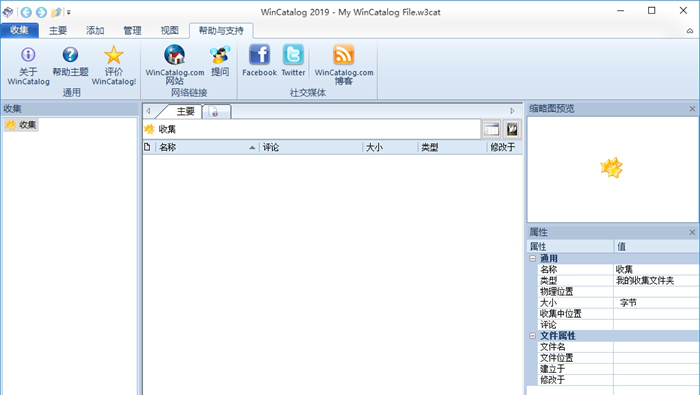Switch to the 视图 ribbon tab
The height and width of the screenshot is (410, 700).
click(170, 30)
